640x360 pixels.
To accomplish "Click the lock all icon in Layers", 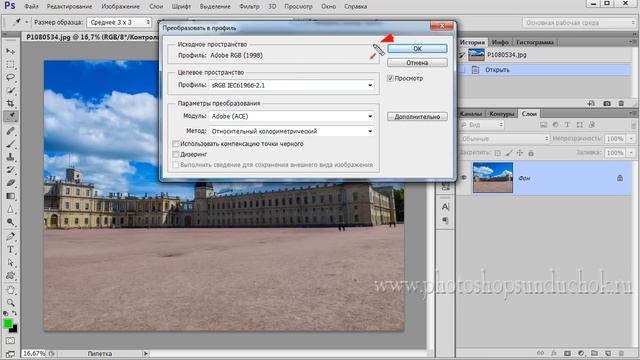I will tap(531, 153).
